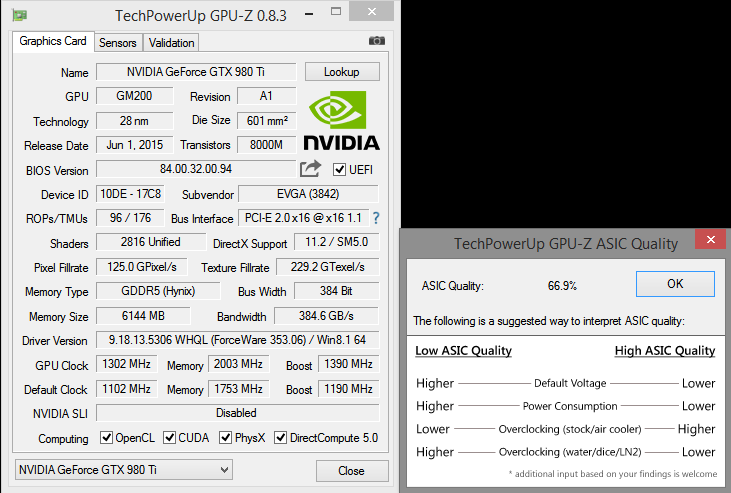731x493 pixels.
Task: Click the Technology field 28 nm
Action: pyautogui.click(x=135, y=120)
